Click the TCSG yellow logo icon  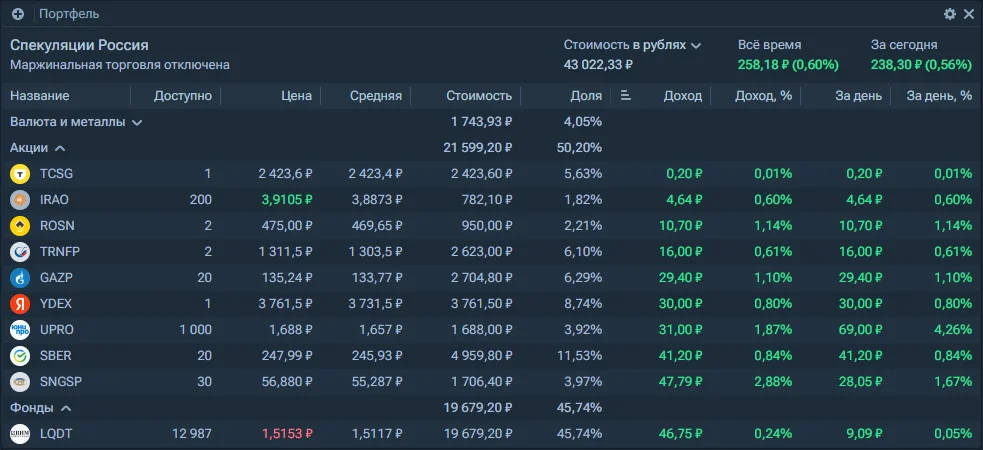tap(20, 174)
